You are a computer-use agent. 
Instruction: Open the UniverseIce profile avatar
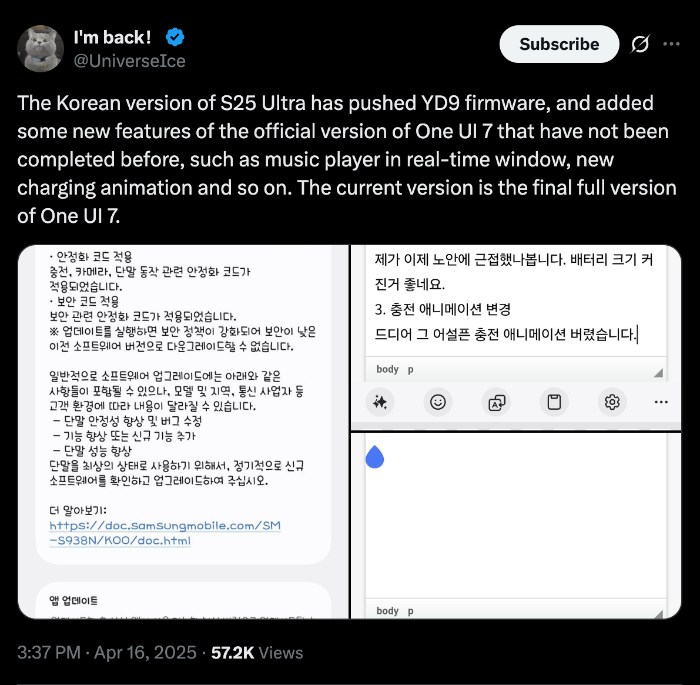point(41,44)
